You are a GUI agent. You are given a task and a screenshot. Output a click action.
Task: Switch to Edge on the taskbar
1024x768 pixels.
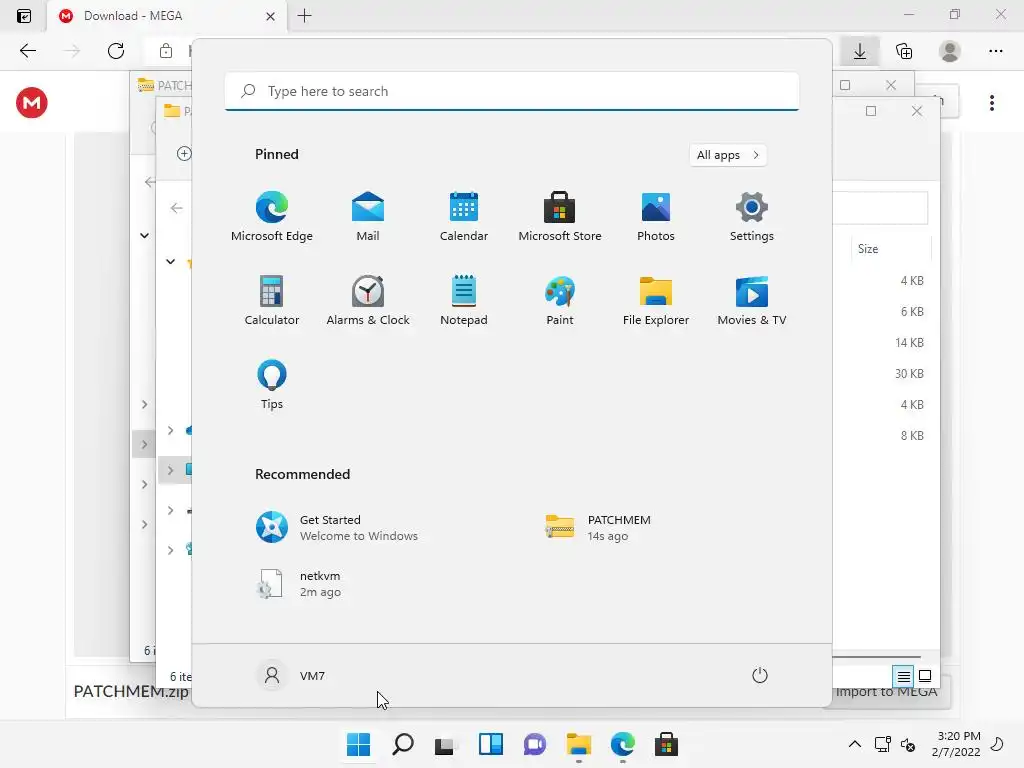pos(622,744)
